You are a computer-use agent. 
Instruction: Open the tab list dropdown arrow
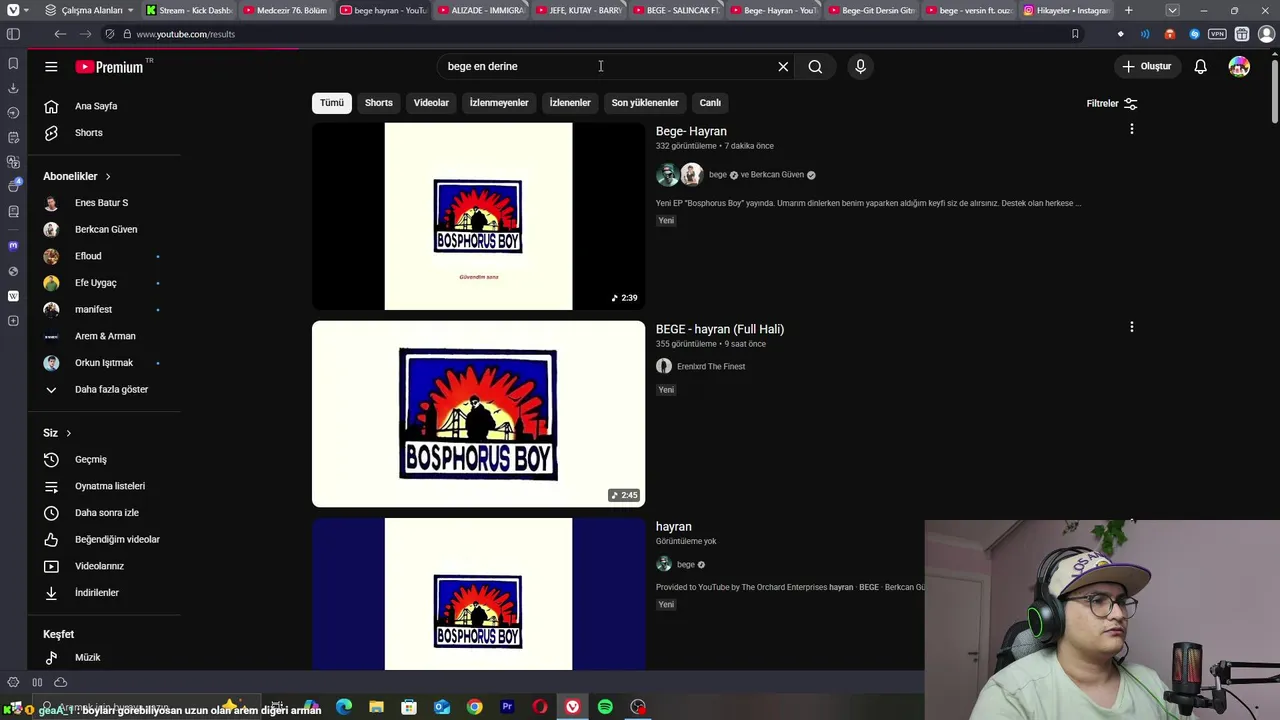[1172, 10]
